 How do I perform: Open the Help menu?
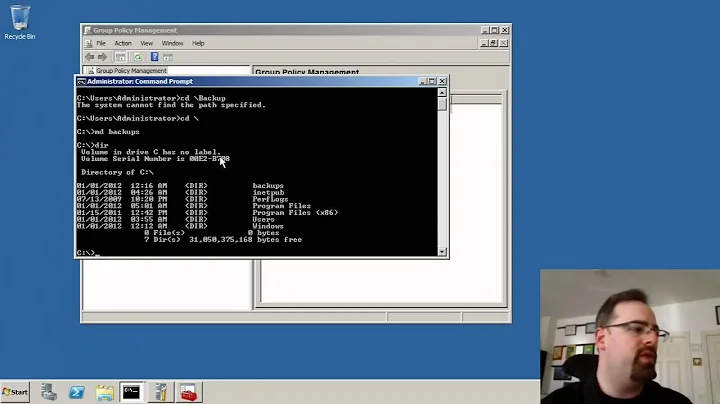pyautogui.click(x=198, y=43)
